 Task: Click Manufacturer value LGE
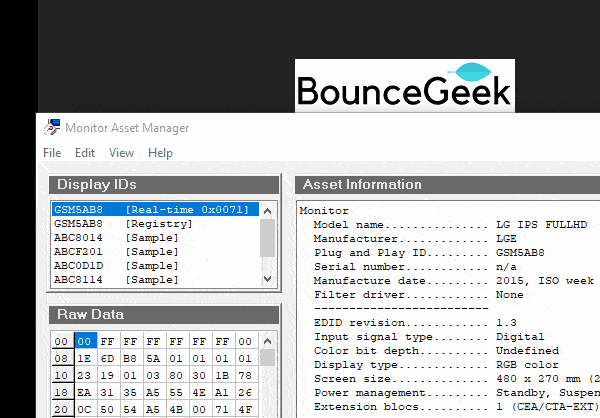pos(506,239)
